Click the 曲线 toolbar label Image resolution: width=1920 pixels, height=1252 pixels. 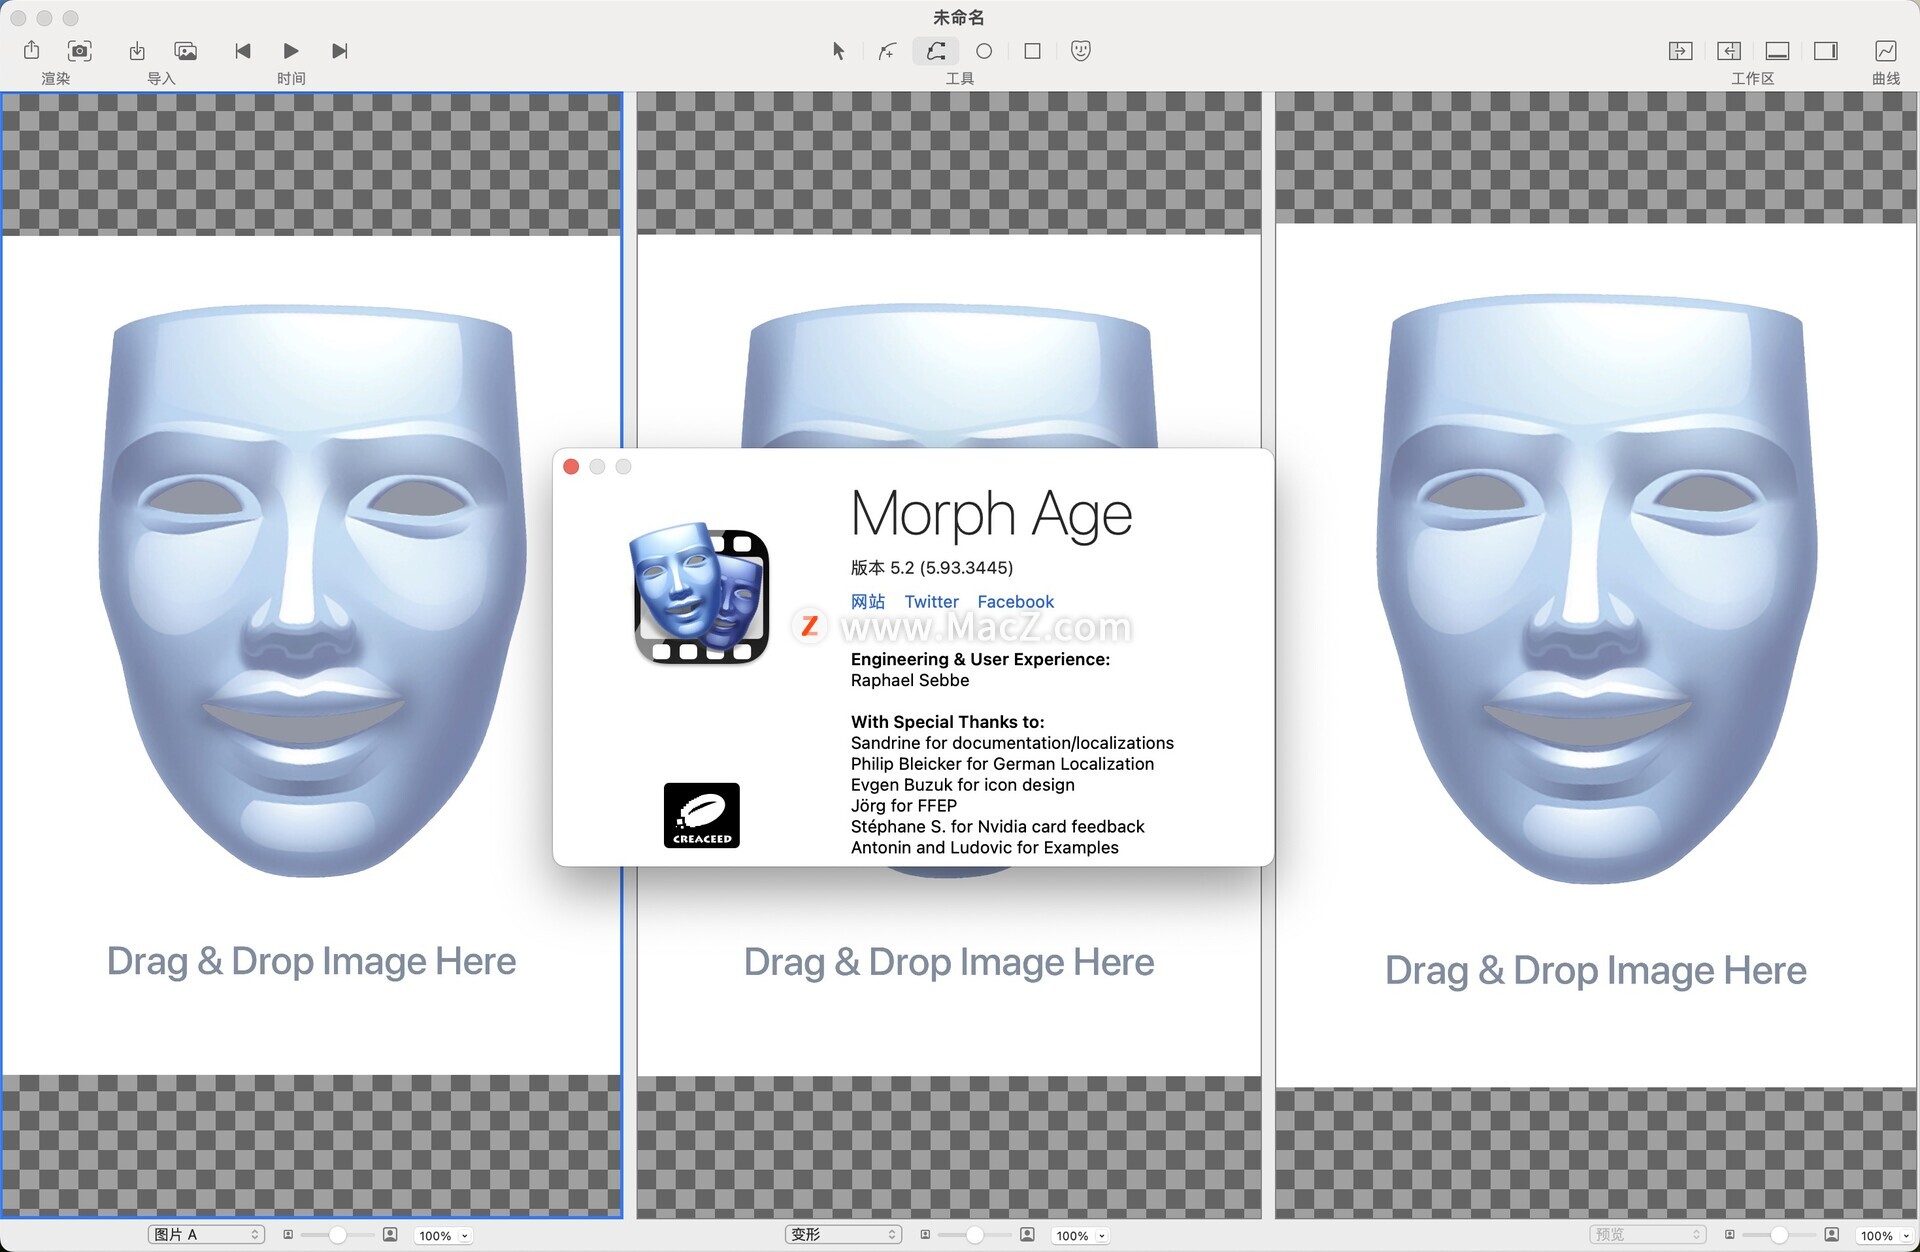point(1885,78)
